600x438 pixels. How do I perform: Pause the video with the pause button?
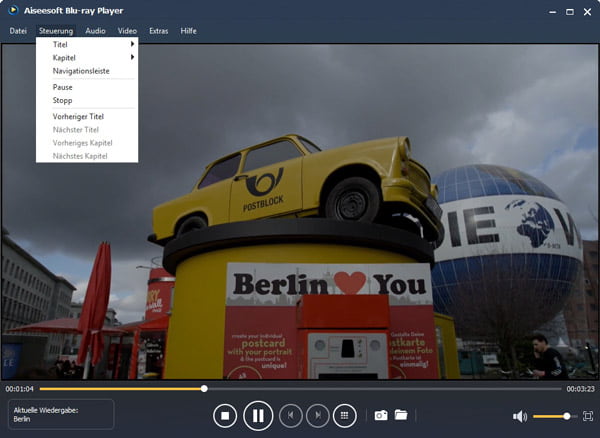[257, 415]
